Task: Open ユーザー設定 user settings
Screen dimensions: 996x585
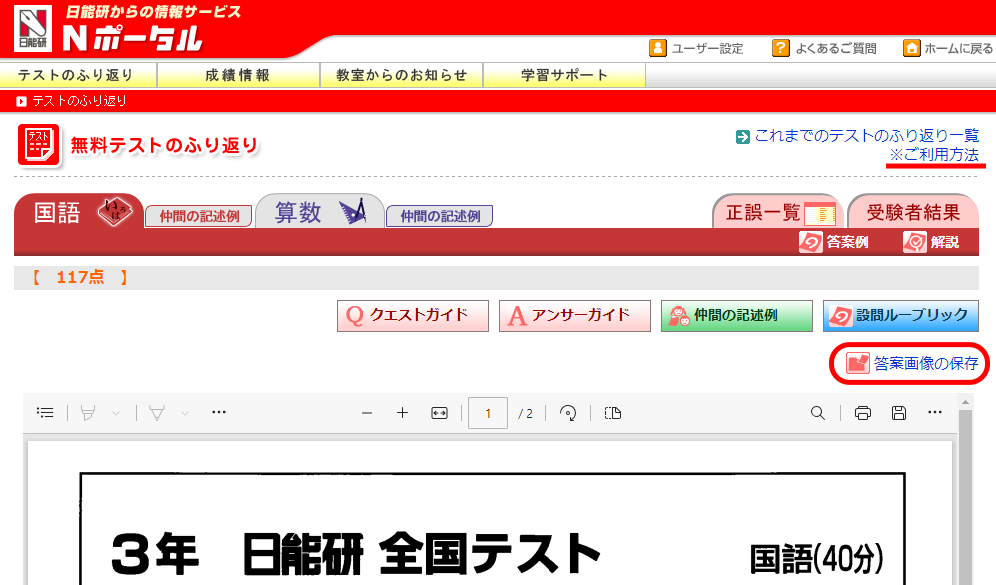Action: tap(696, 48)
